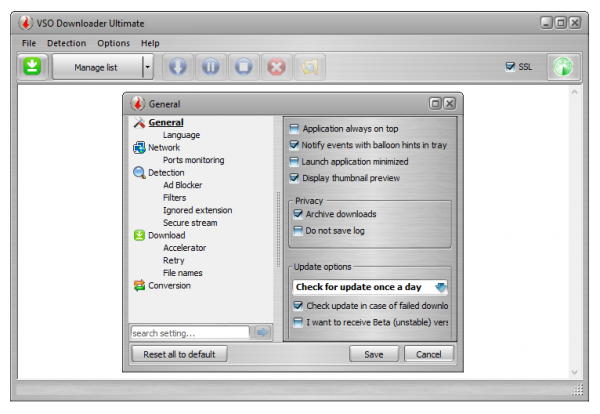This screenshot has width=600, height=414.
Task: Delete item with red X icon
Action: tap(277, 67)
